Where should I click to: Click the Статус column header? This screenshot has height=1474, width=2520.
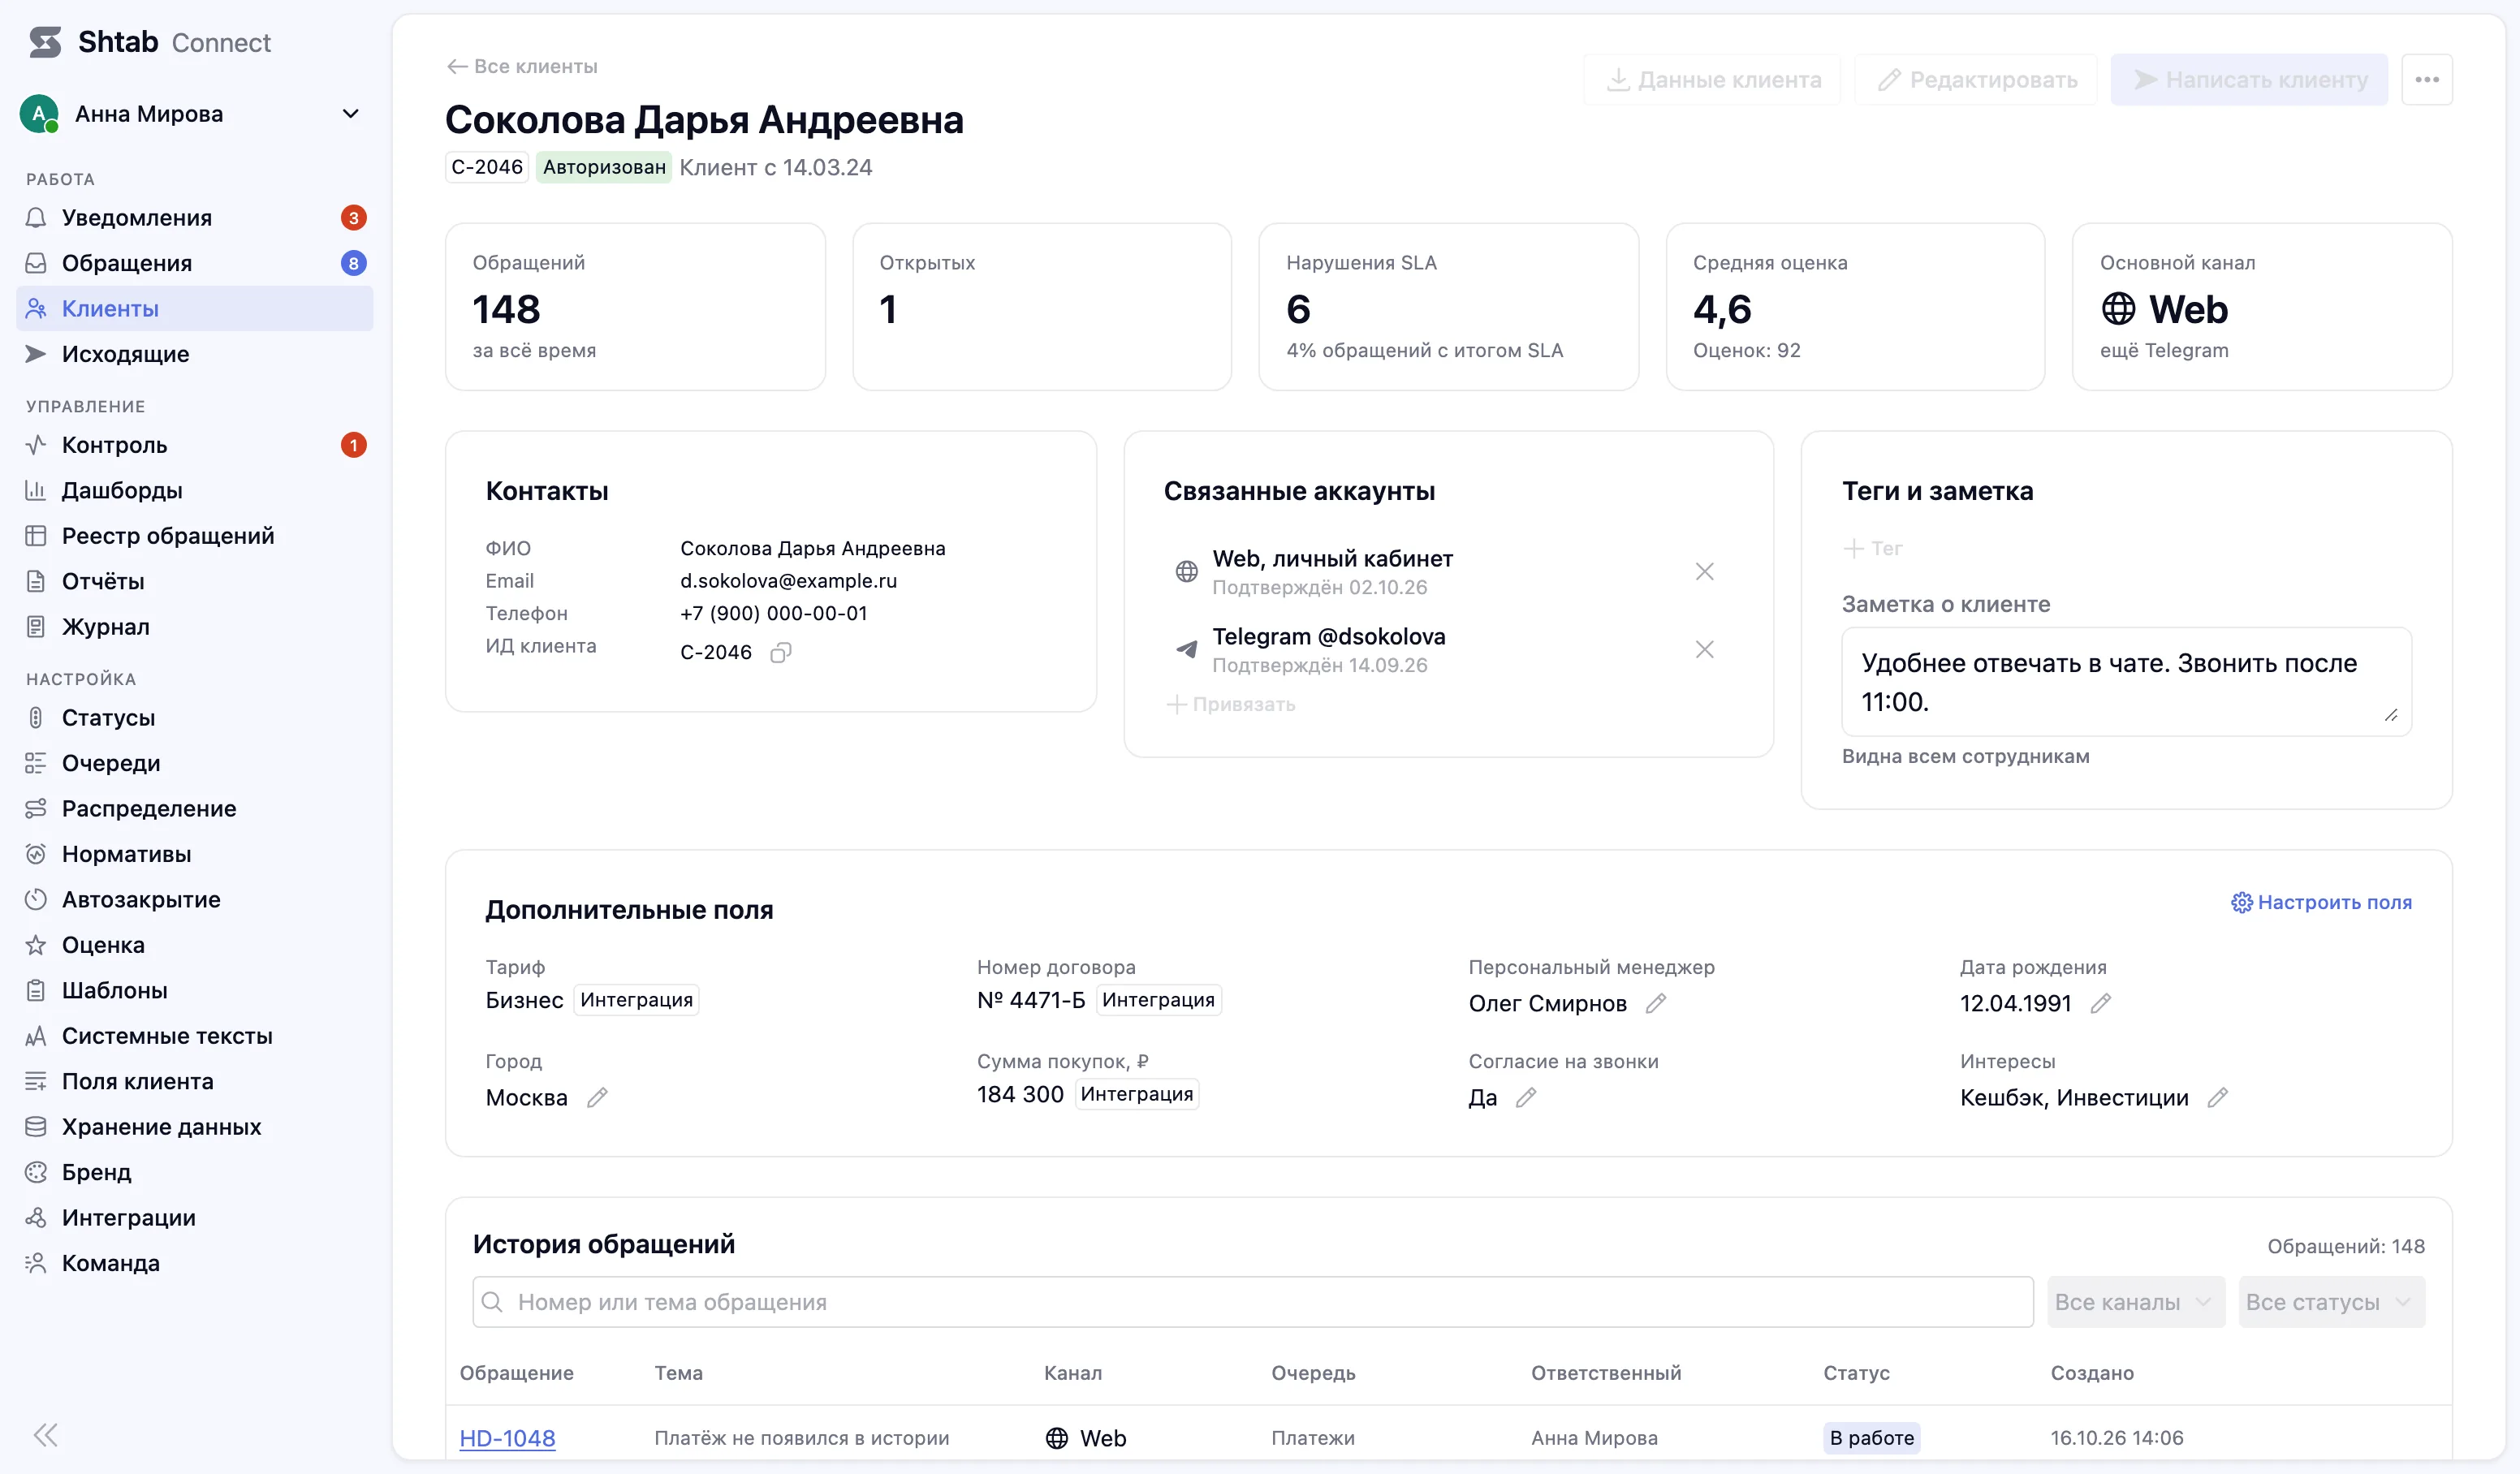1856,1373
